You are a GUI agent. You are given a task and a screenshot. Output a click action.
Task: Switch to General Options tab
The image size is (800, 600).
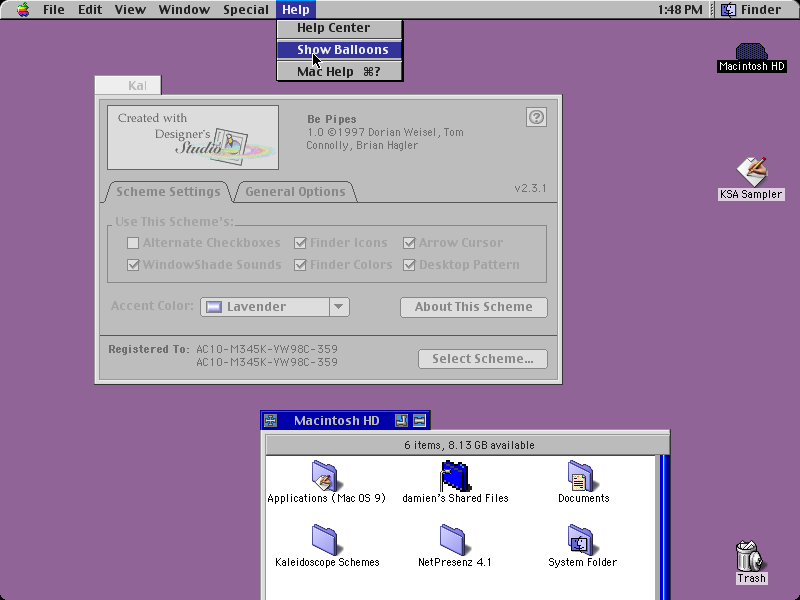coord(295,192)
